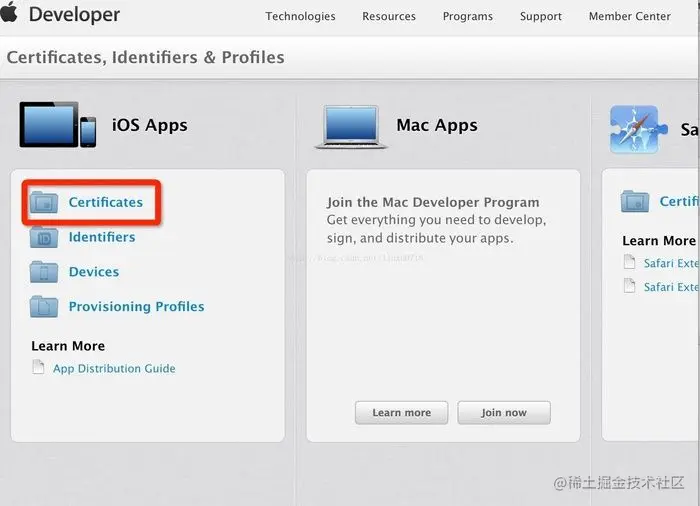This screenshot has height=506, width=700.
Task: Go to Member Center
Action: (629, 17)
